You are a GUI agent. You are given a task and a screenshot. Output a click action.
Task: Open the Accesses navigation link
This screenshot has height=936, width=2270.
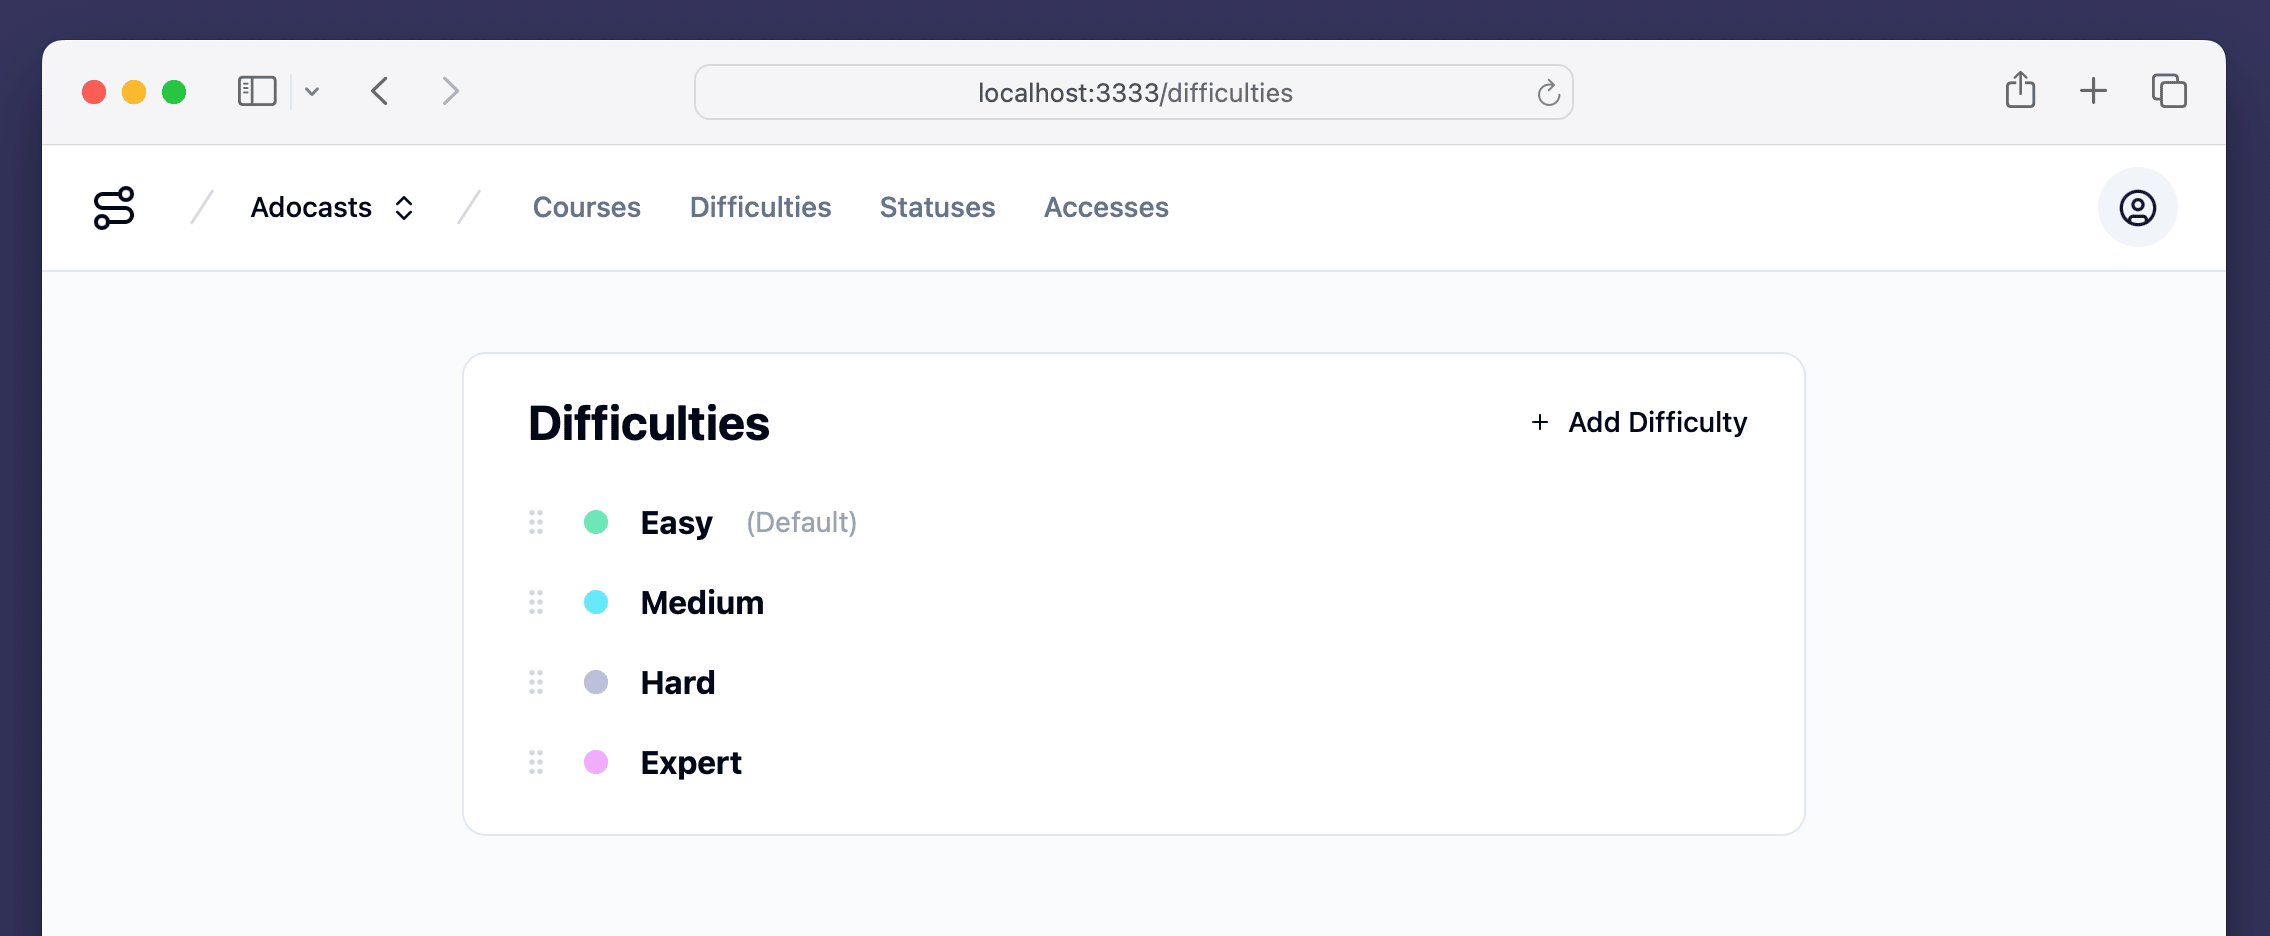[1106, 208]
